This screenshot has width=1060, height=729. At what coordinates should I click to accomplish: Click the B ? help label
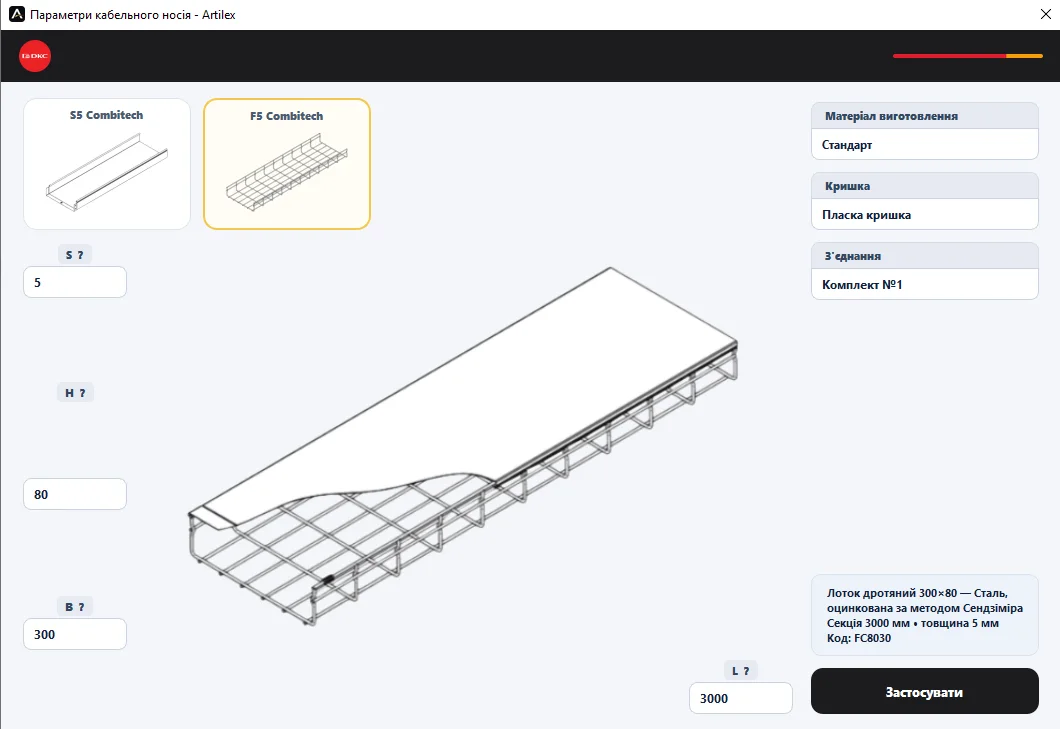point(75,607)
